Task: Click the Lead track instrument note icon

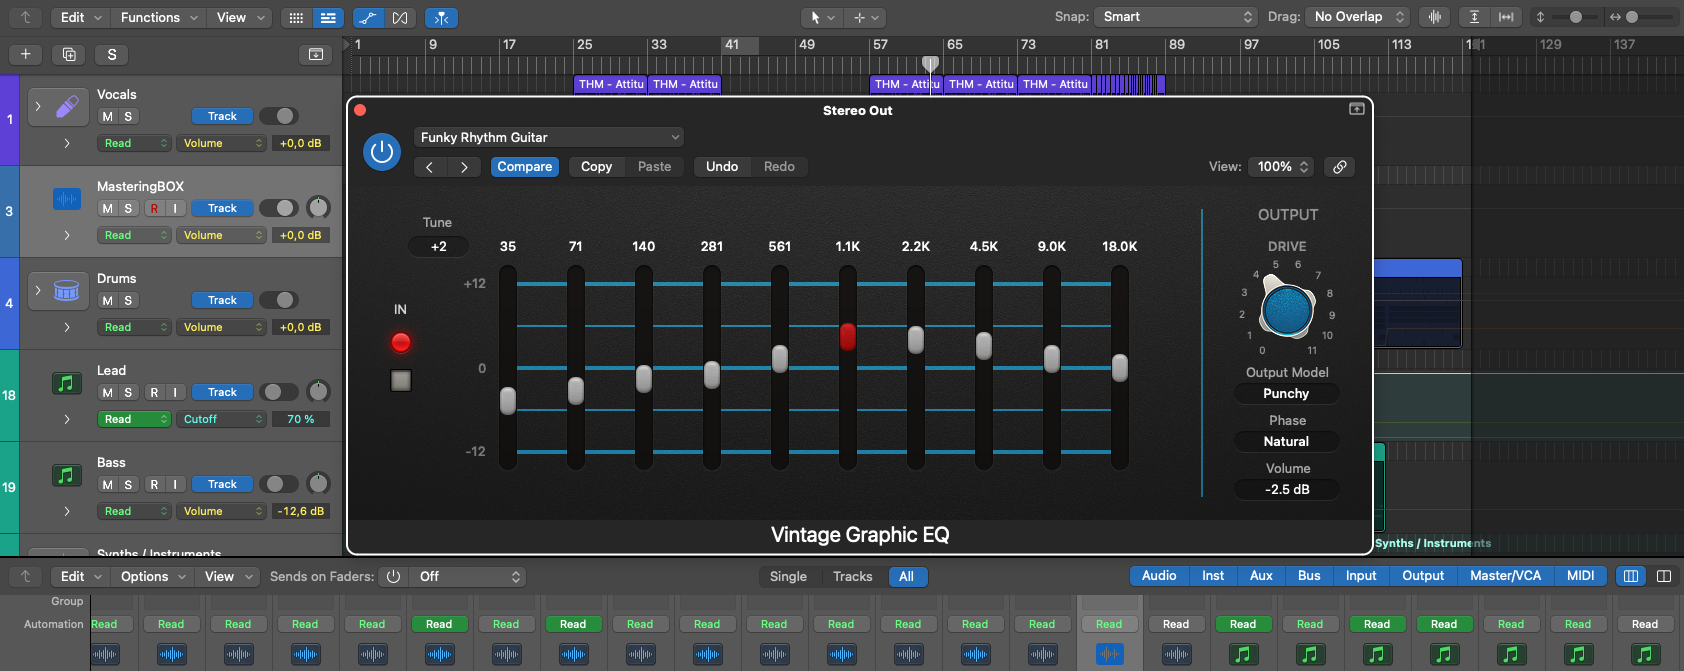Action: coord(66,383)
